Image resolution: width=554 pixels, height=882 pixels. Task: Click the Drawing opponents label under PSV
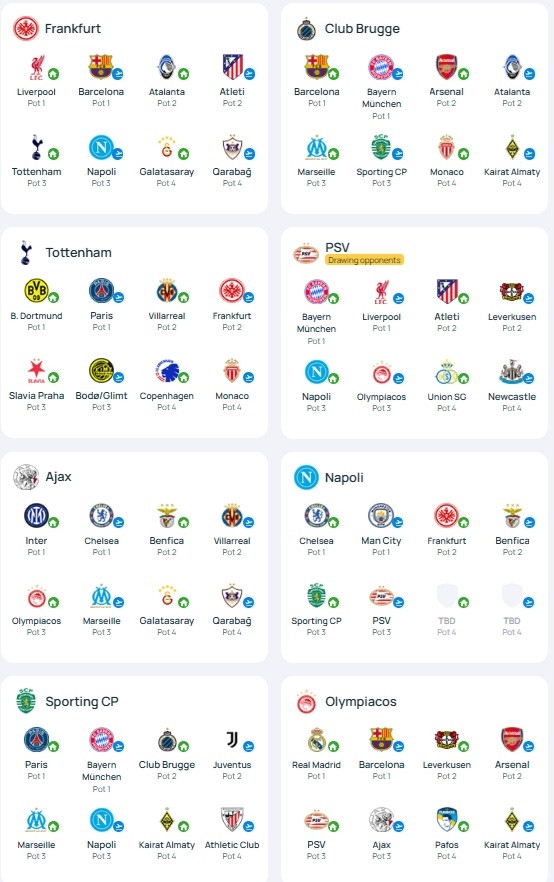tap(364, 260)
